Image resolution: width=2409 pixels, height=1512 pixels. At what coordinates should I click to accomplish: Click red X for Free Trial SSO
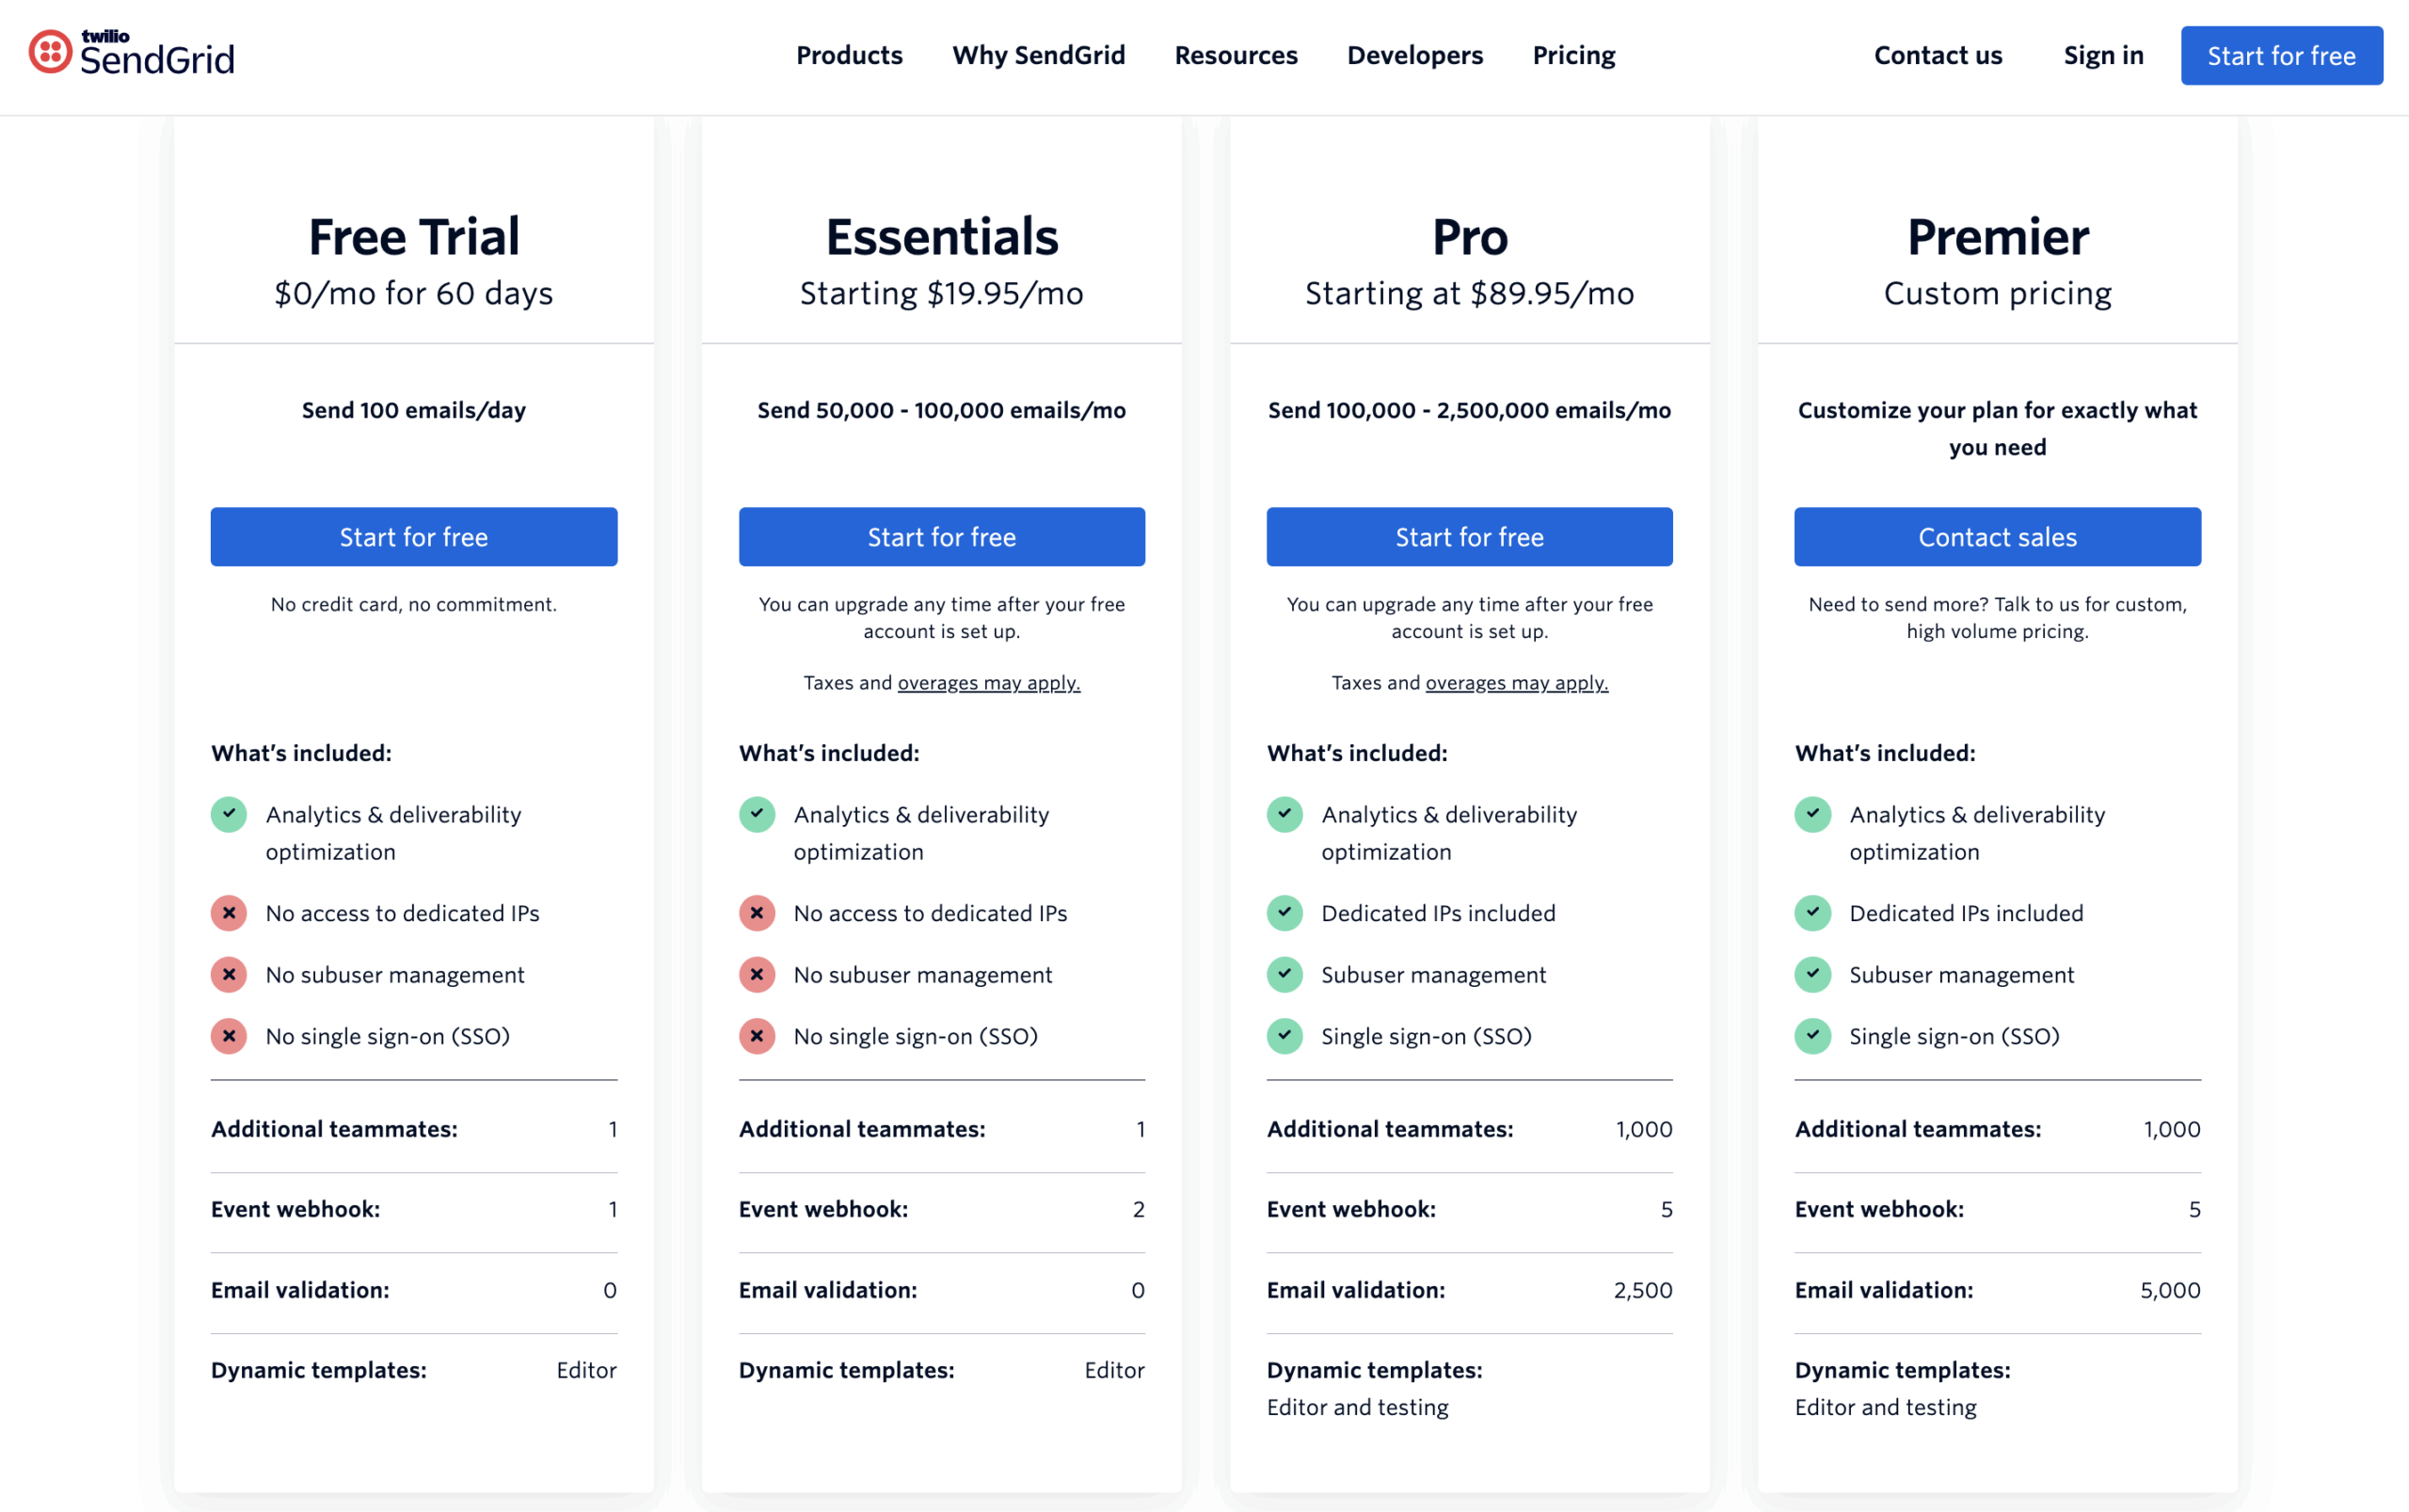pos(229,1036)
